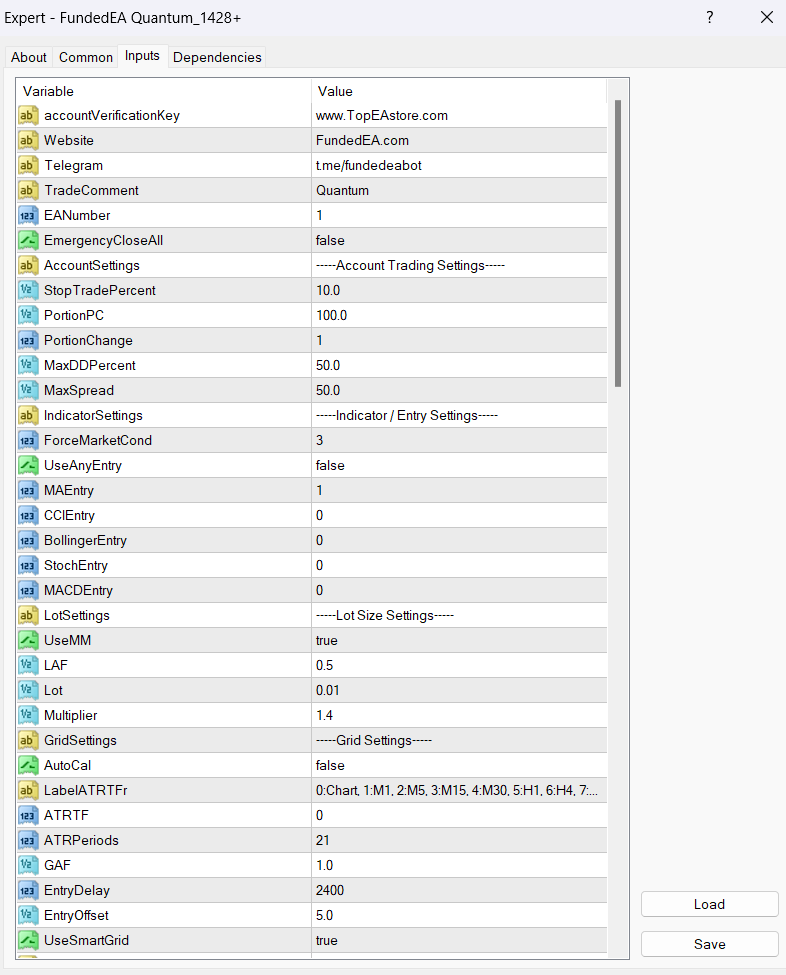This screenshot has width=786, height=975.
Task: Click the double-type icon next to StopTradePercent
Action: click(28, 291)
